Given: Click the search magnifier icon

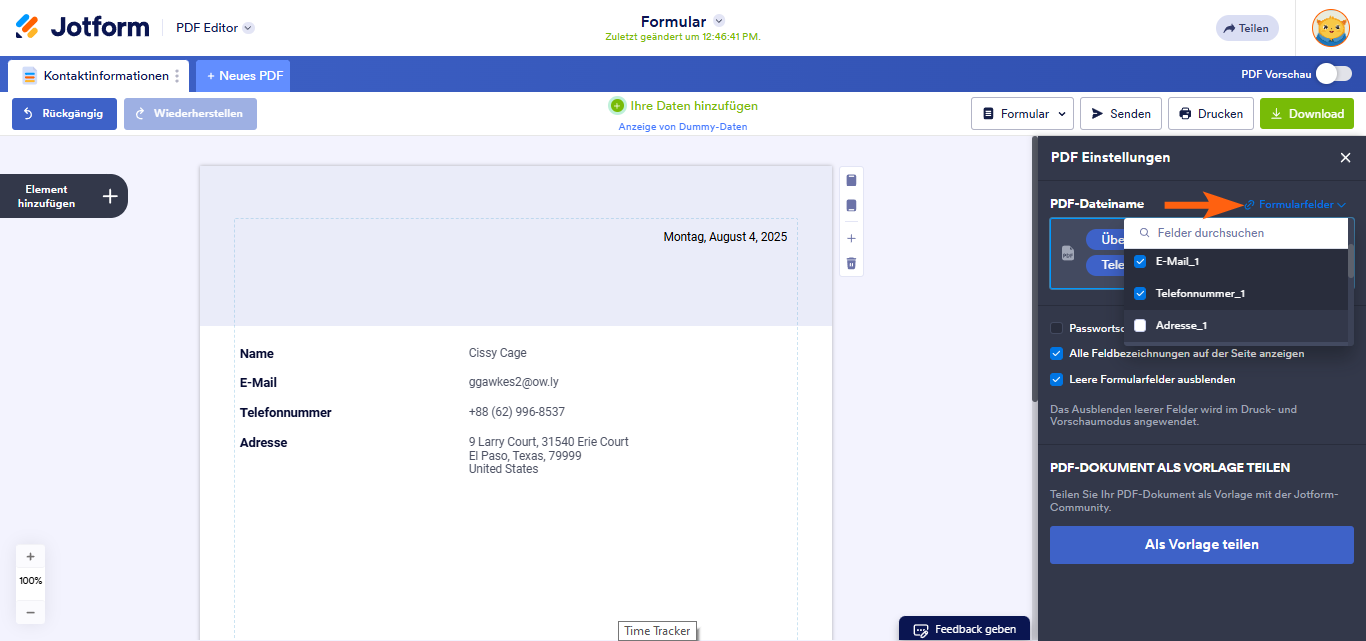Looking at the screenshot, I should point(1144,233).
